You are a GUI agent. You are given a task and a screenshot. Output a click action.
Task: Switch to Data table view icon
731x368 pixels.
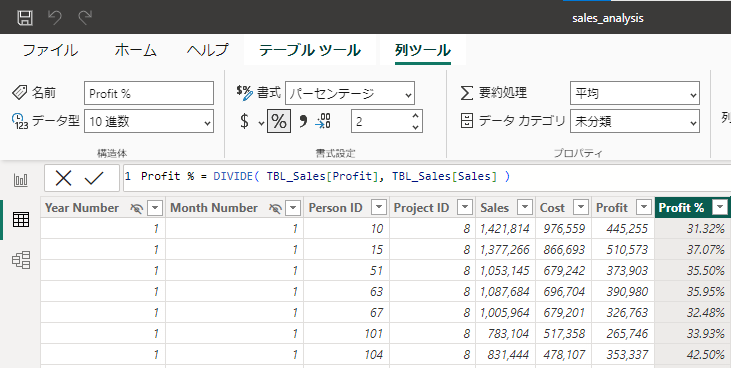tap(21, 219)
